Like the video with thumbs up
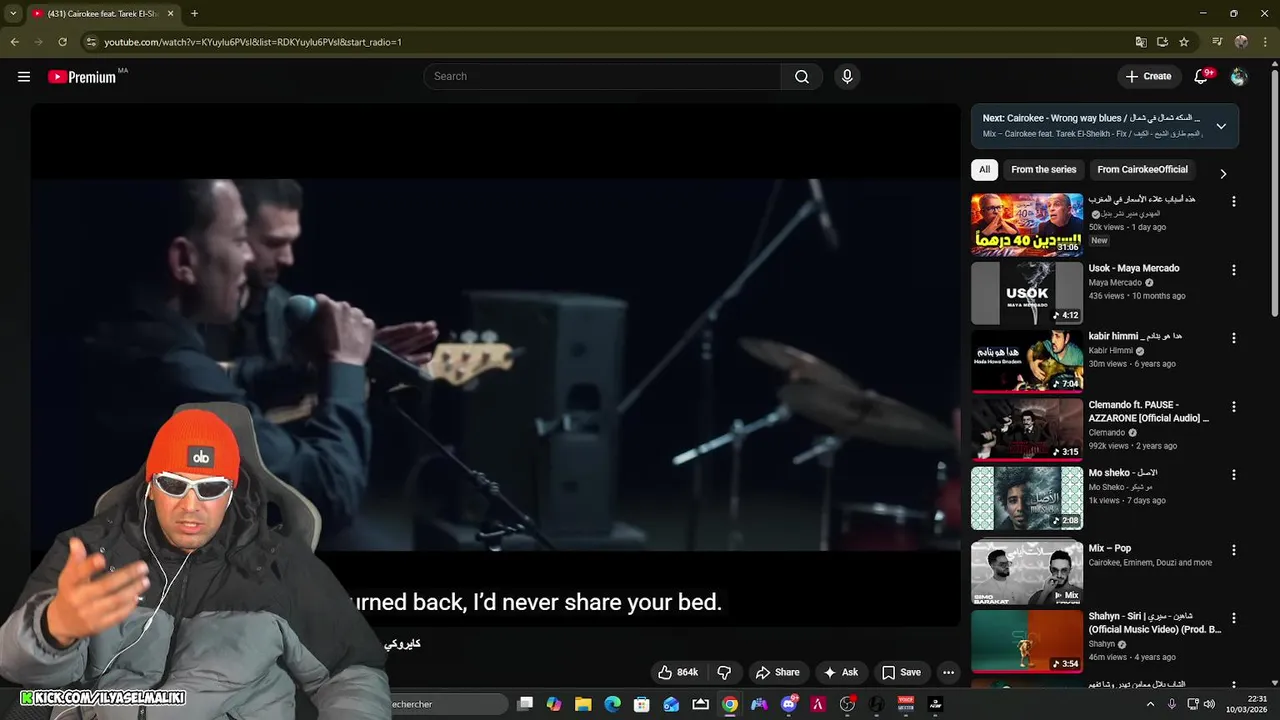1280x720 pixels. (678, 673)
